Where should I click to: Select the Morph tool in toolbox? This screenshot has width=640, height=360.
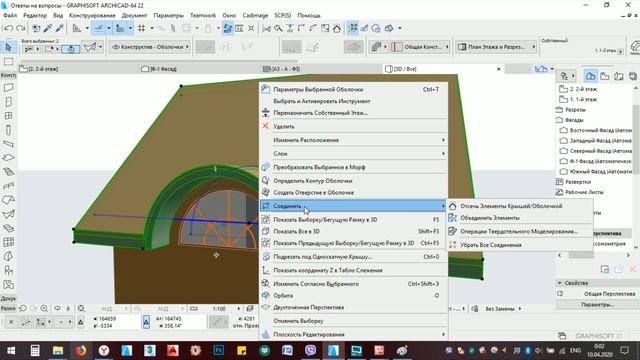(8, 256)
